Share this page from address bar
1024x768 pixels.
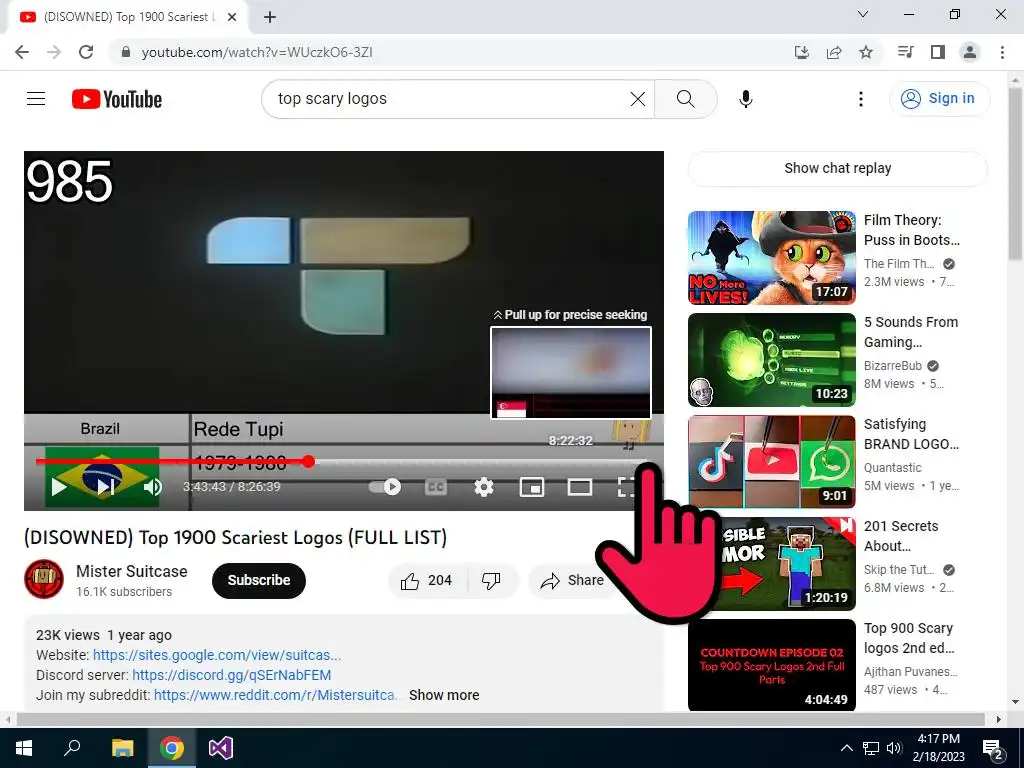coord(833,52)
